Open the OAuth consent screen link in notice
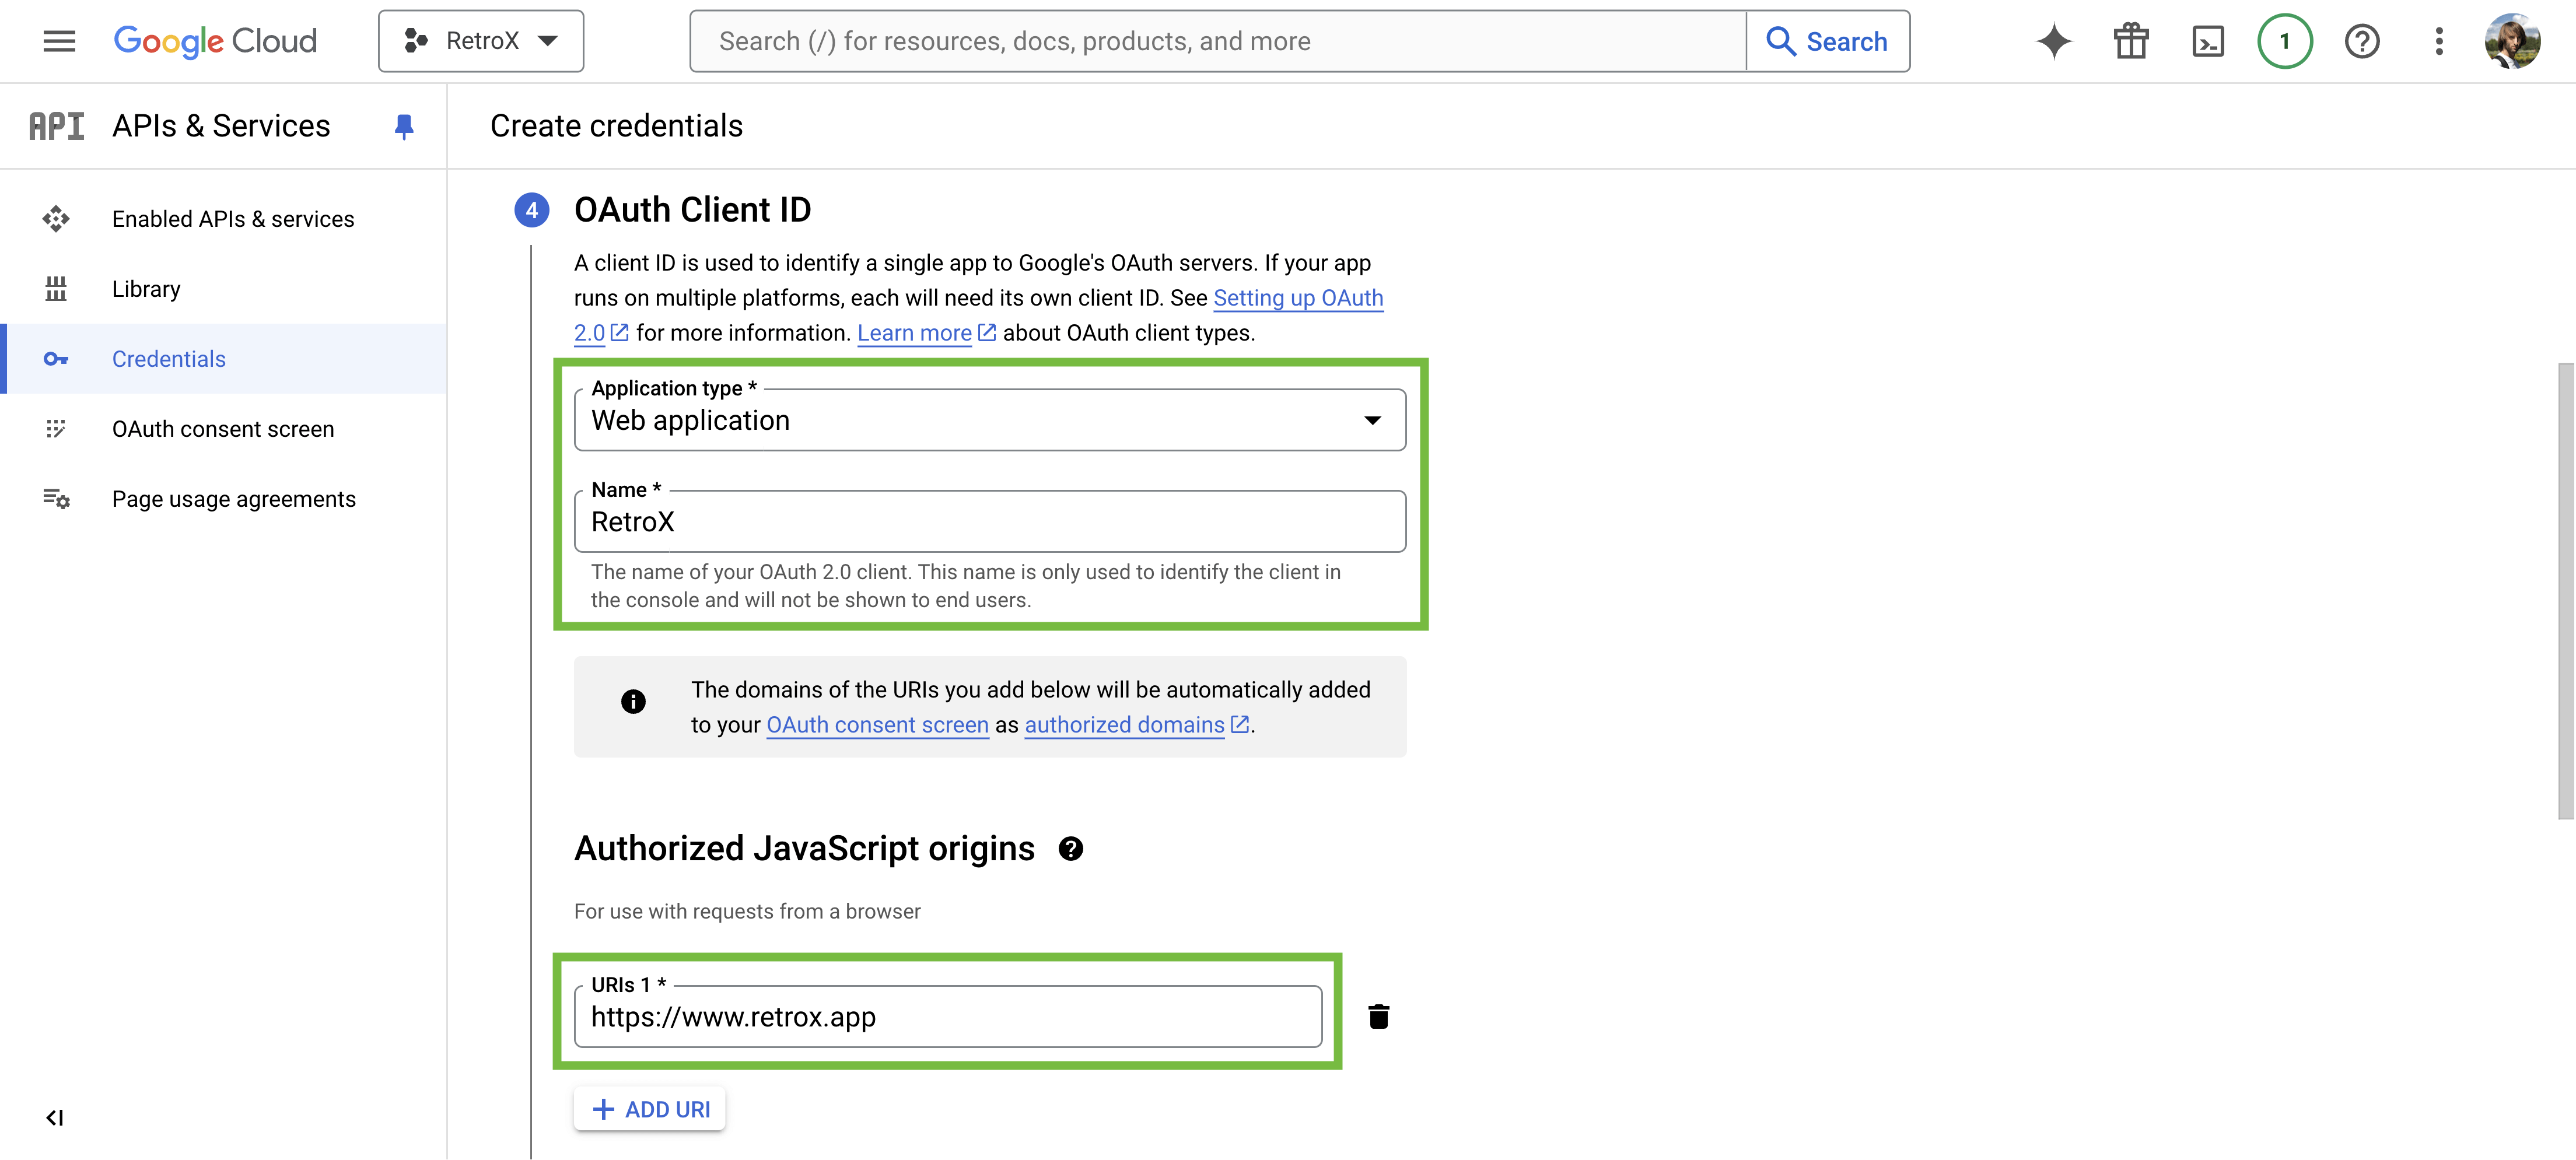 coord(877,725)
